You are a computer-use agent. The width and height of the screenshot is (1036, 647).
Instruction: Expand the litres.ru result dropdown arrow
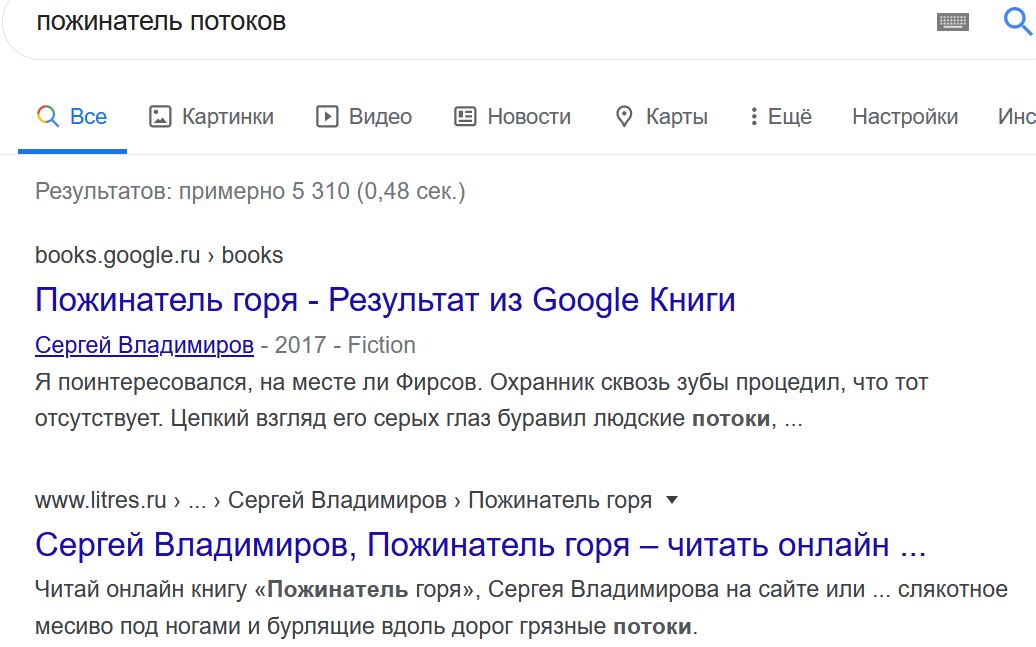tap(672, 500)
